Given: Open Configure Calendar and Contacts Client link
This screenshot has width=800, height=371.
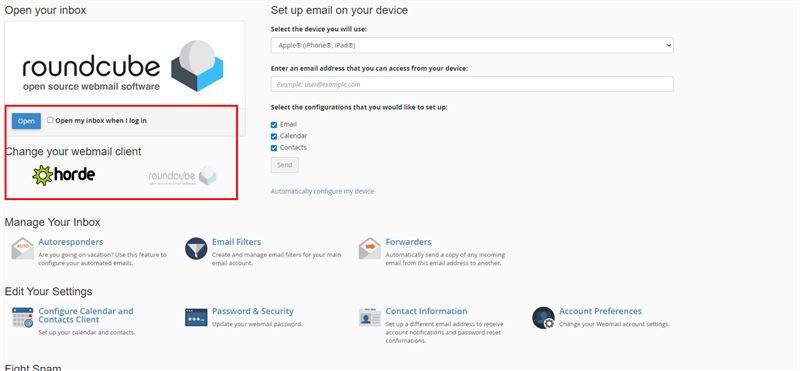Looking at the screenshot, I should (x=86, y=315).
